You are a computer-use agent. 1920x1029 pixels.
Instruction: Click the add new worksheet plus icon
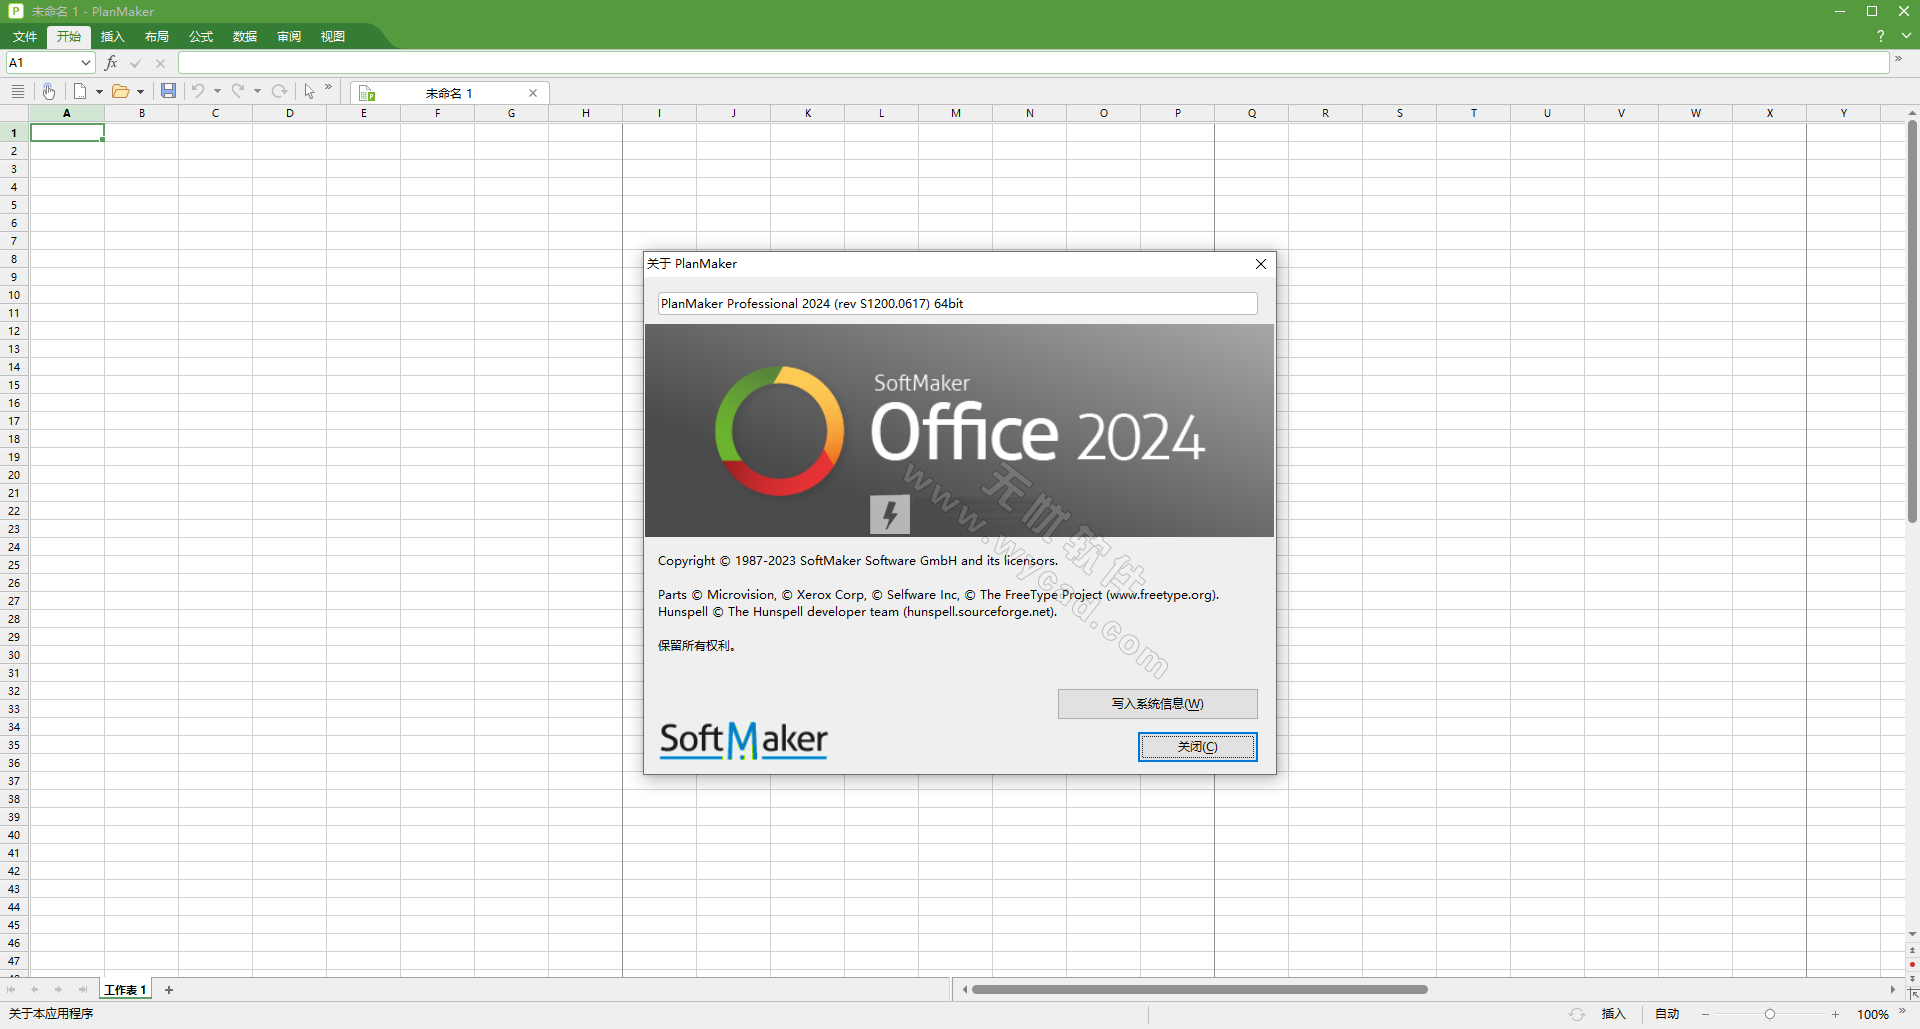pyautogui.click(x=169, y=990)
